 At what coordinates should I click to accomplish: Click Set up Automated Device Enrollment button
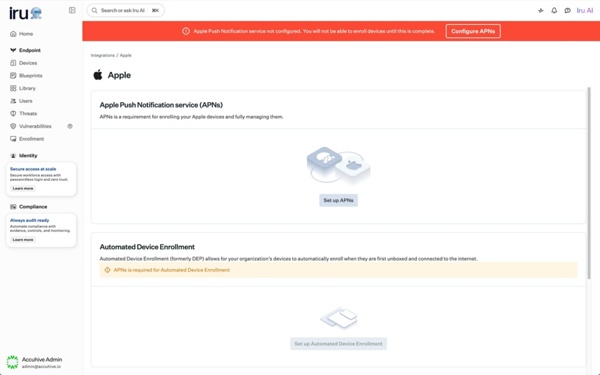pos(338,344)
